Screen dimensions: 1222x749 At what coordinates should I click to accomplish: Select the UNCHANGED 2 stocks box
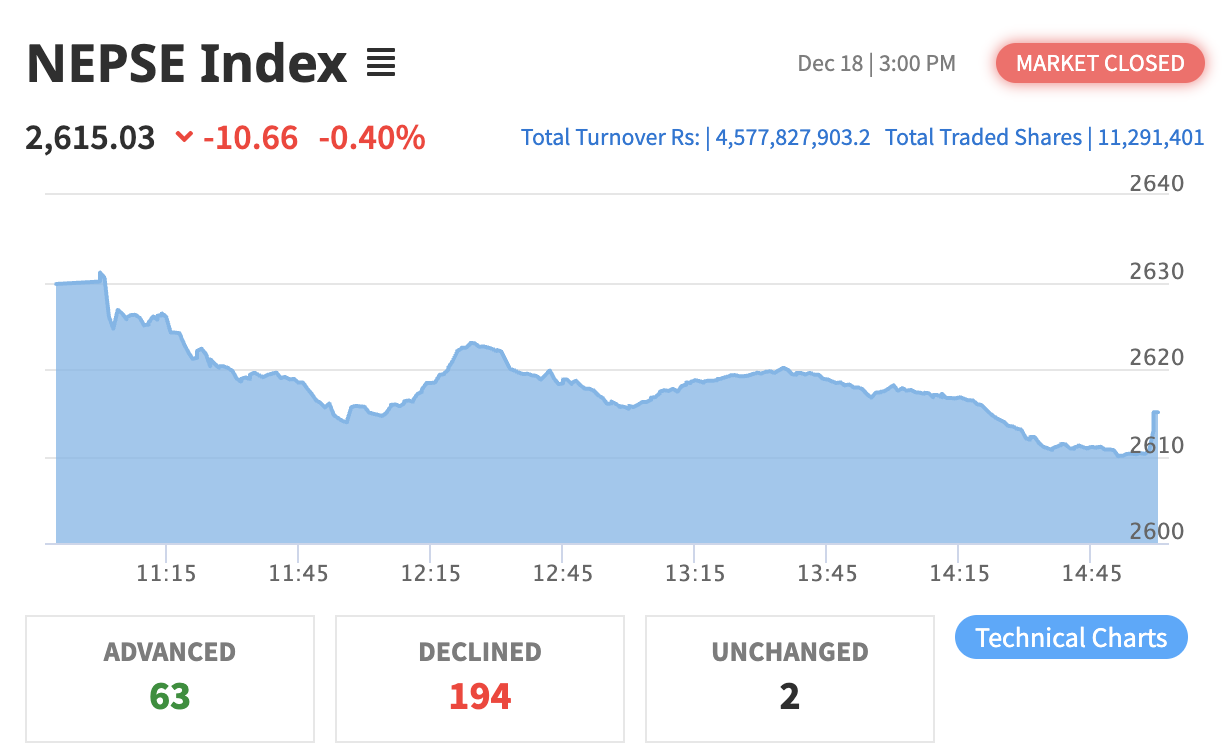click(x=790, y=678)
